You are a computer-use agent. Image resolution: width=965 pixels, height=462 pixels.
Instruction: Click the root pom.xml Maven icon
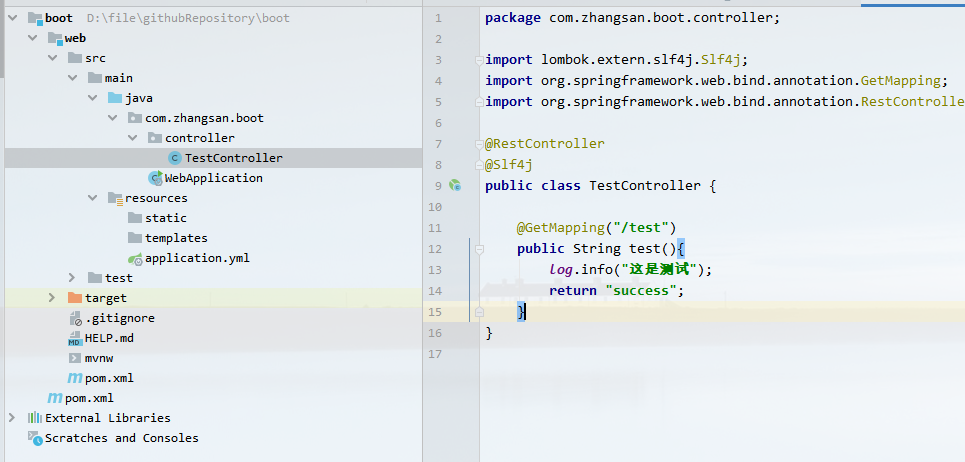tap(55, 398)
